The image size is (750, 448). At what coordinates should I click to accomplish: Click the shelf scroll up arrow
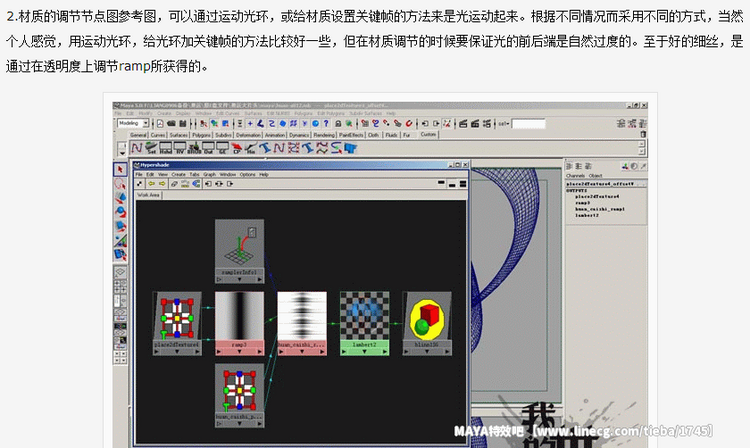pos(642,144)
